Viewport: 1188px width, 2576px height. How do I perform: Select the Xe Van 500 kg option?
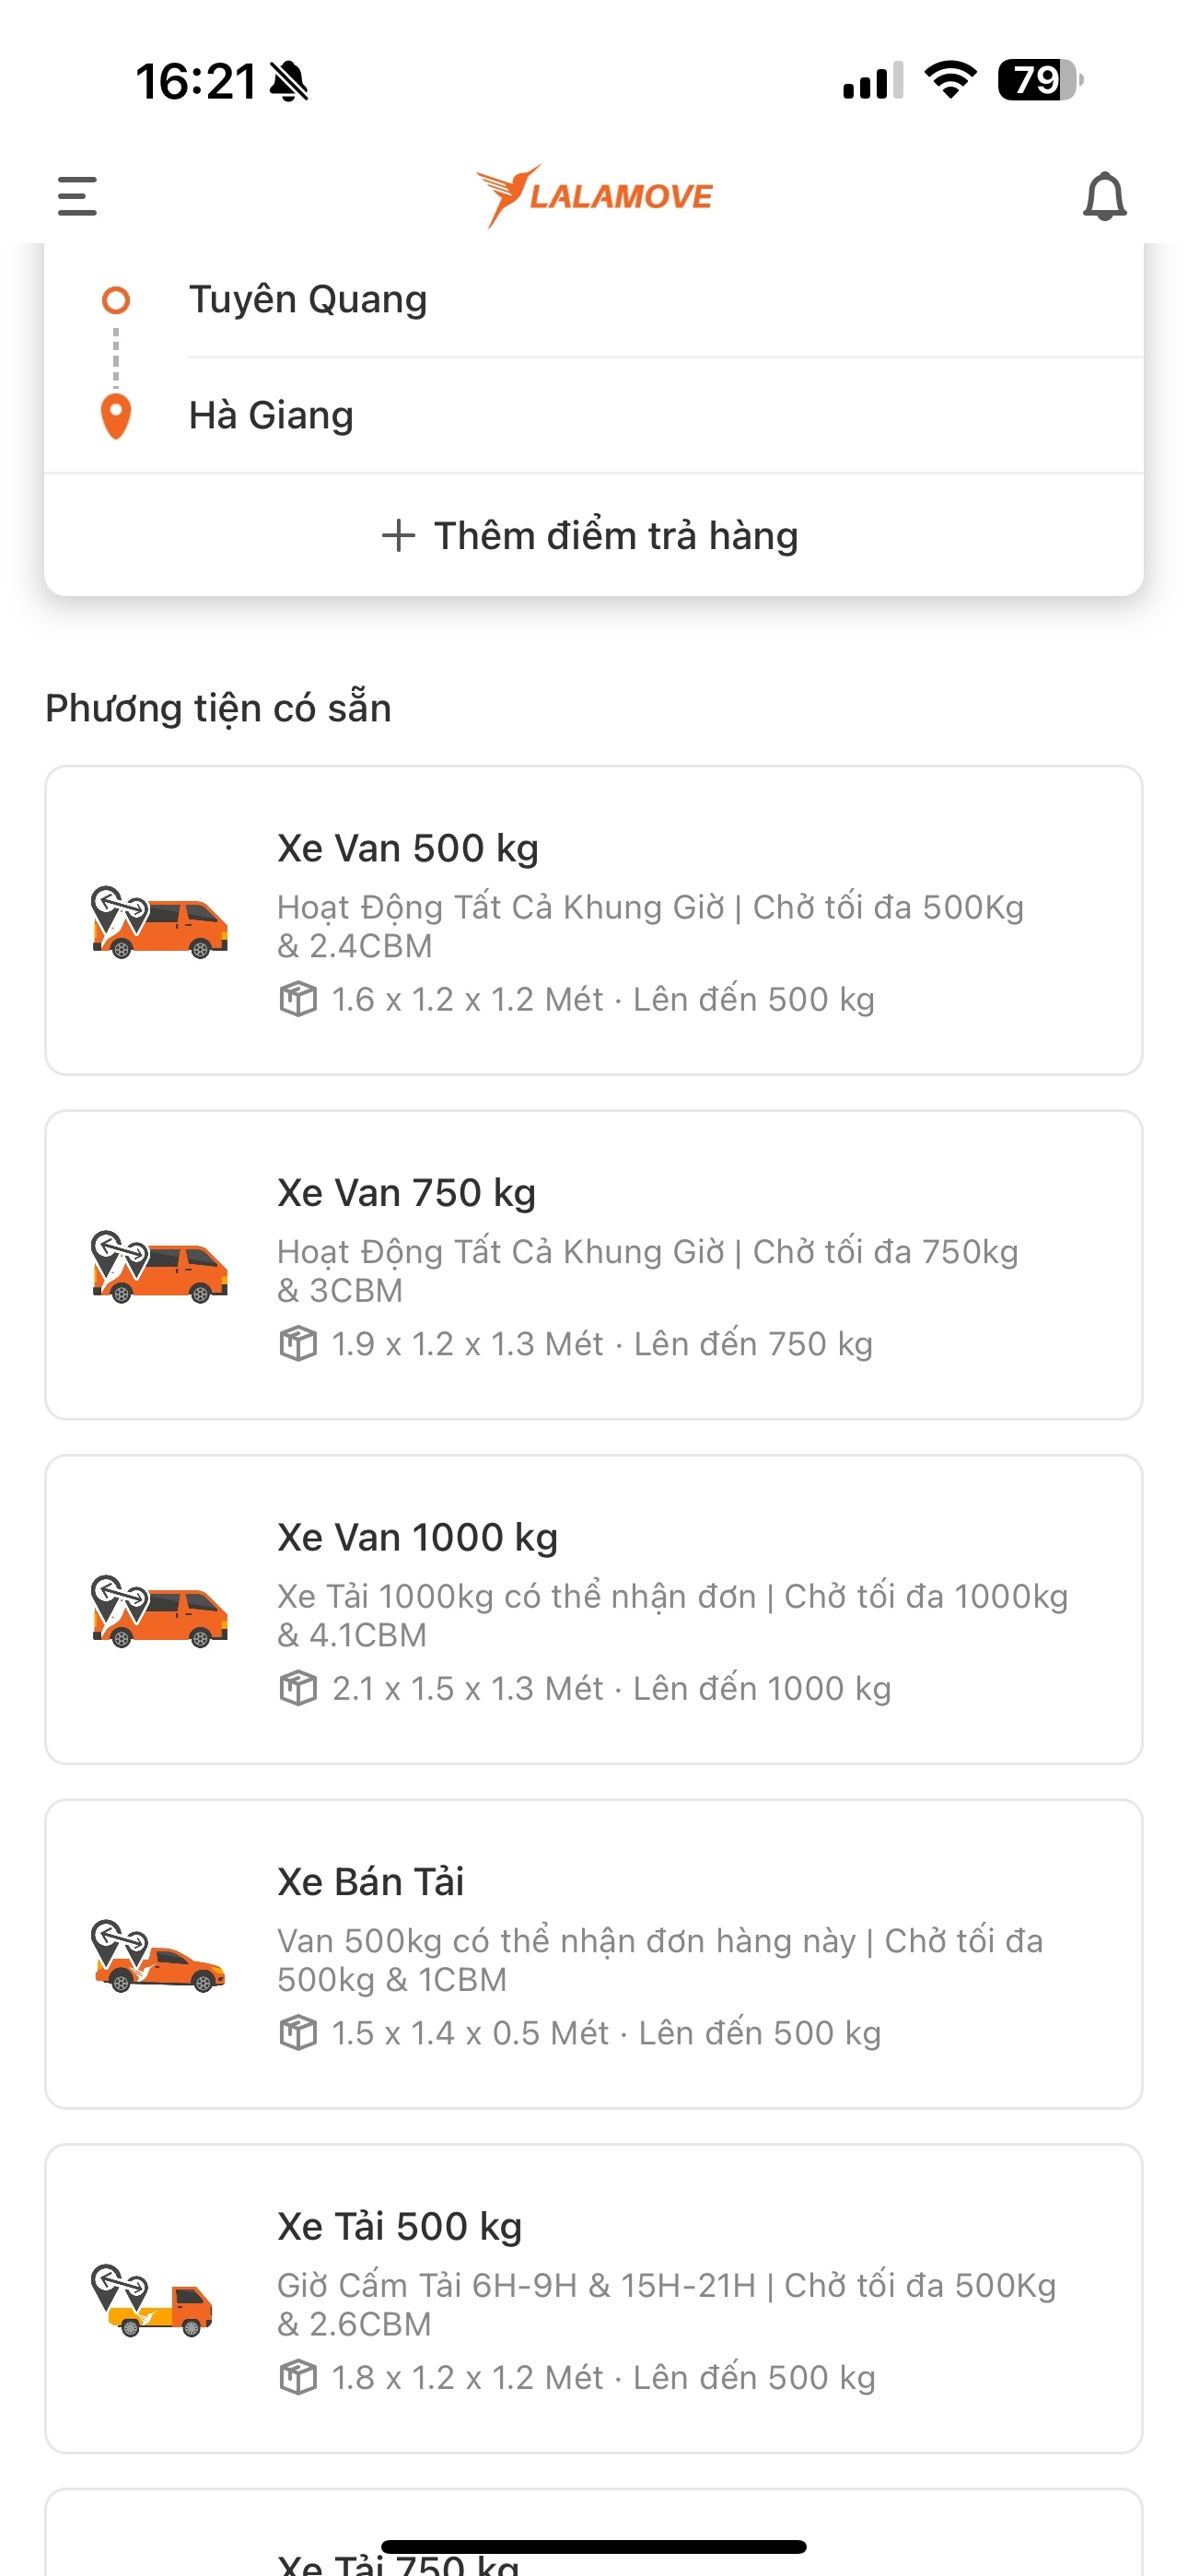coord(594,921)
